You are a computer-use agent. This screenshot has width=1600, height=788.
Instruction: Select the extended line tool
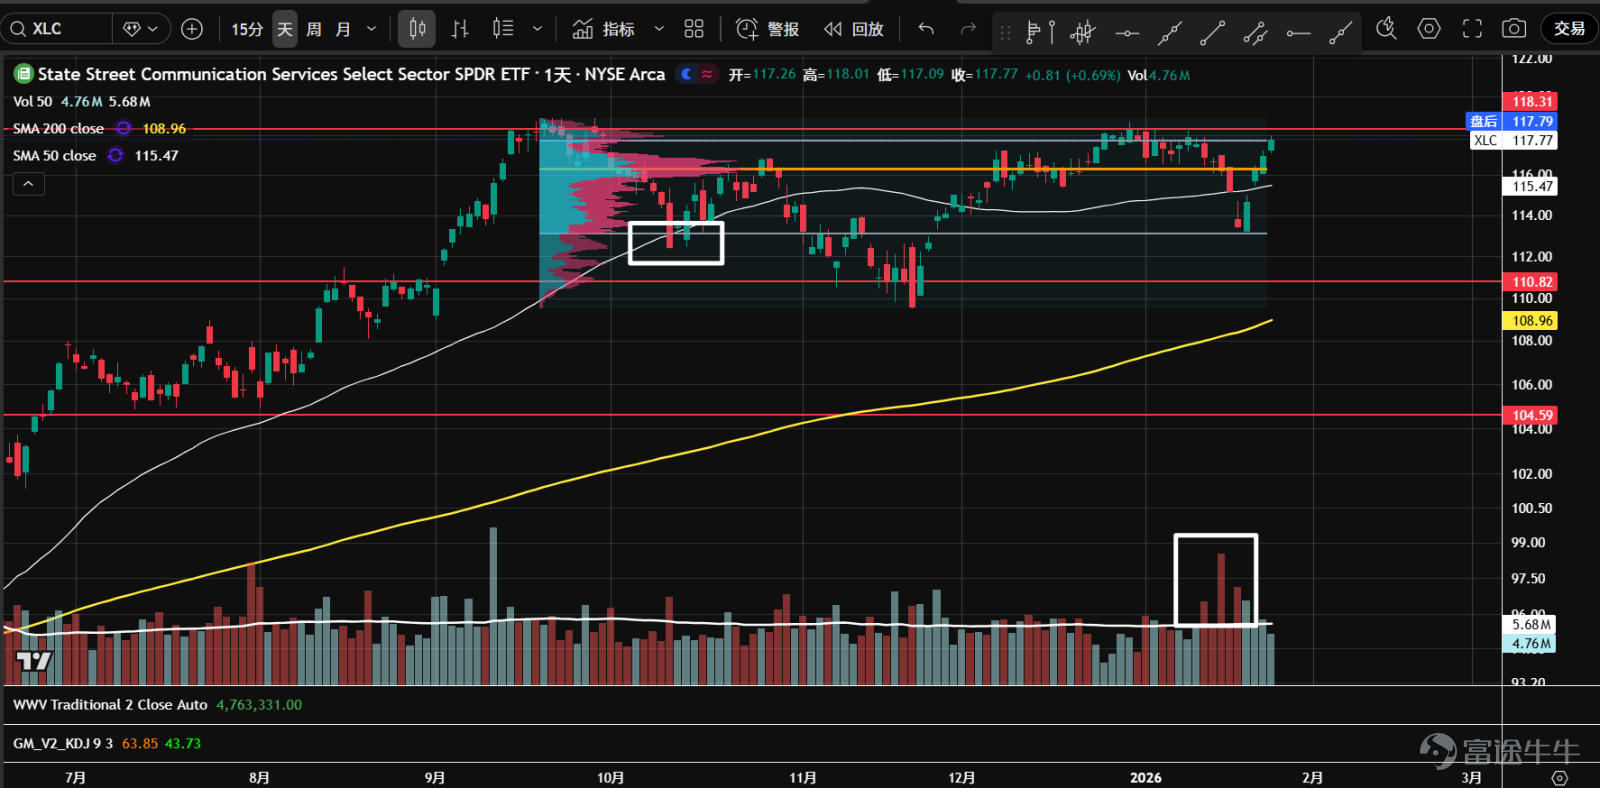point(1170,33)
